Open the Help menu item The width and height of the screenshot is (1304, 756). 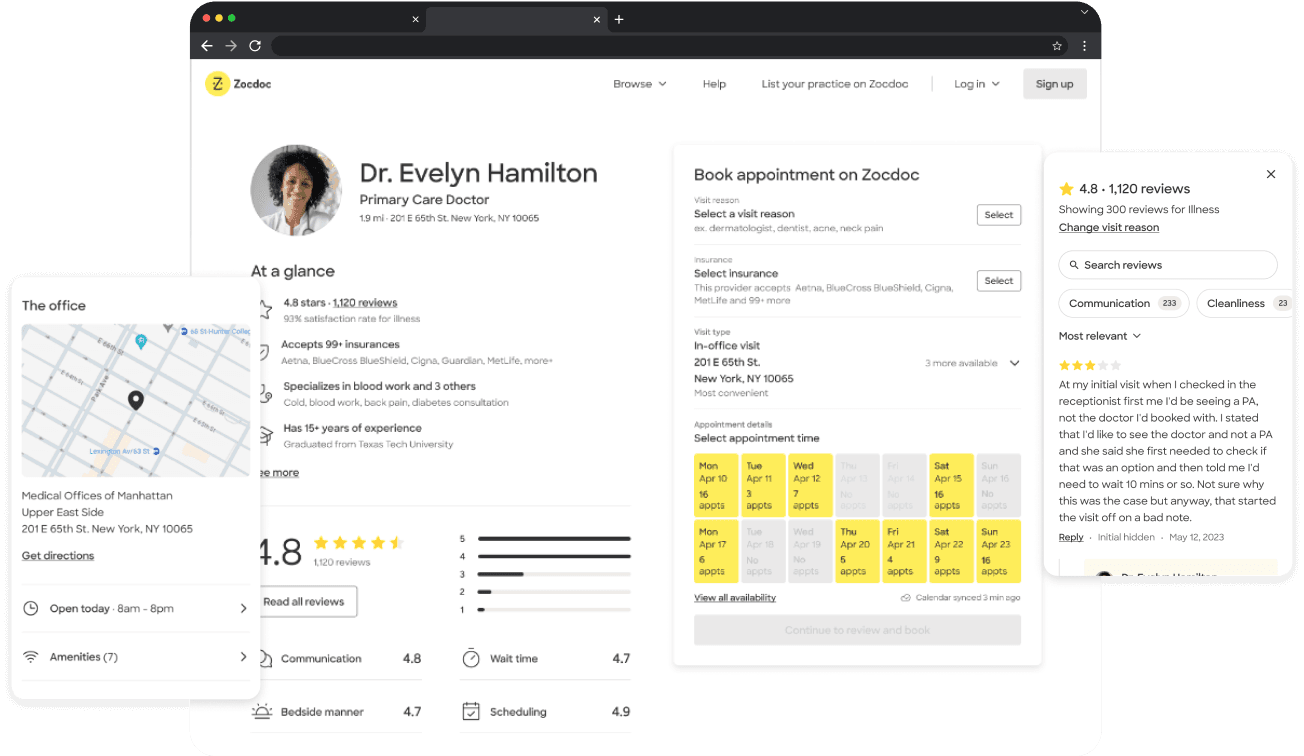tap(714, 84)
